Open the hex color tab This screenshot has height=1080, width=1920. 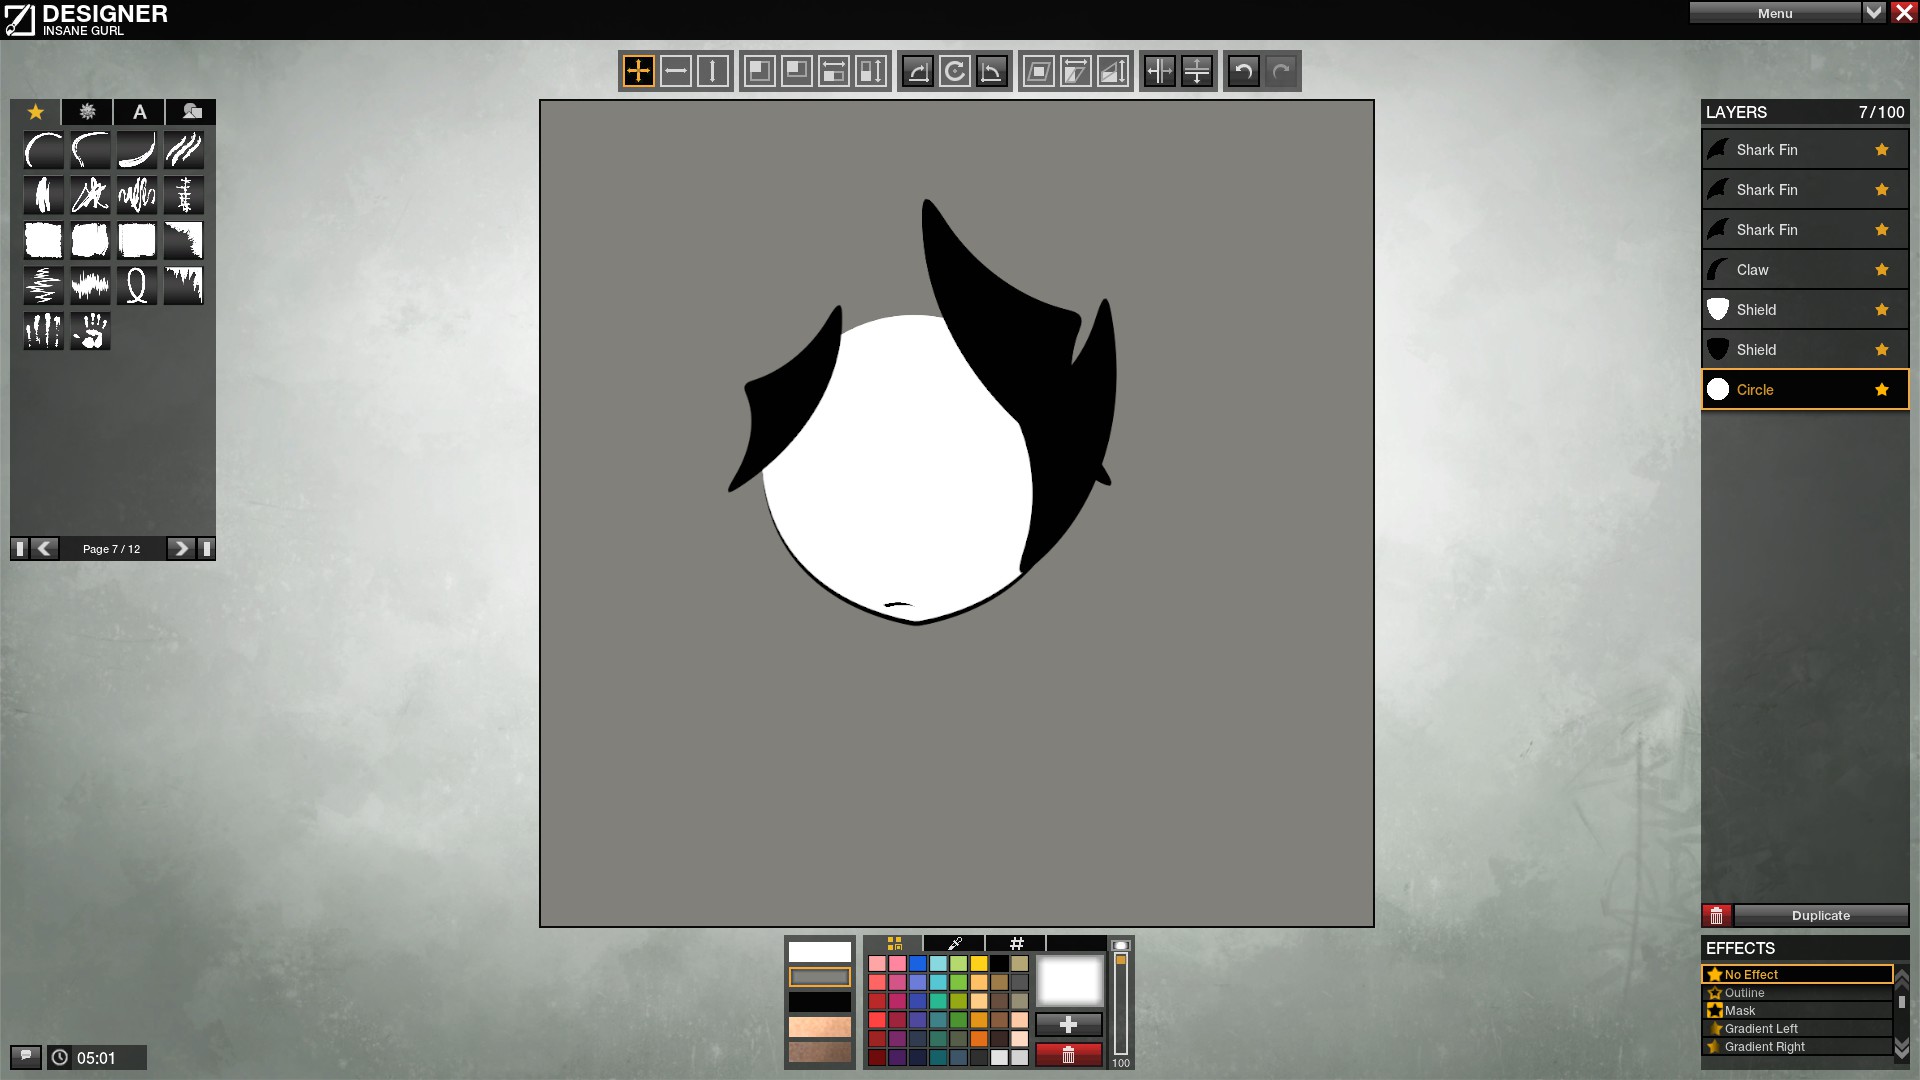[x=1016, y=943]
